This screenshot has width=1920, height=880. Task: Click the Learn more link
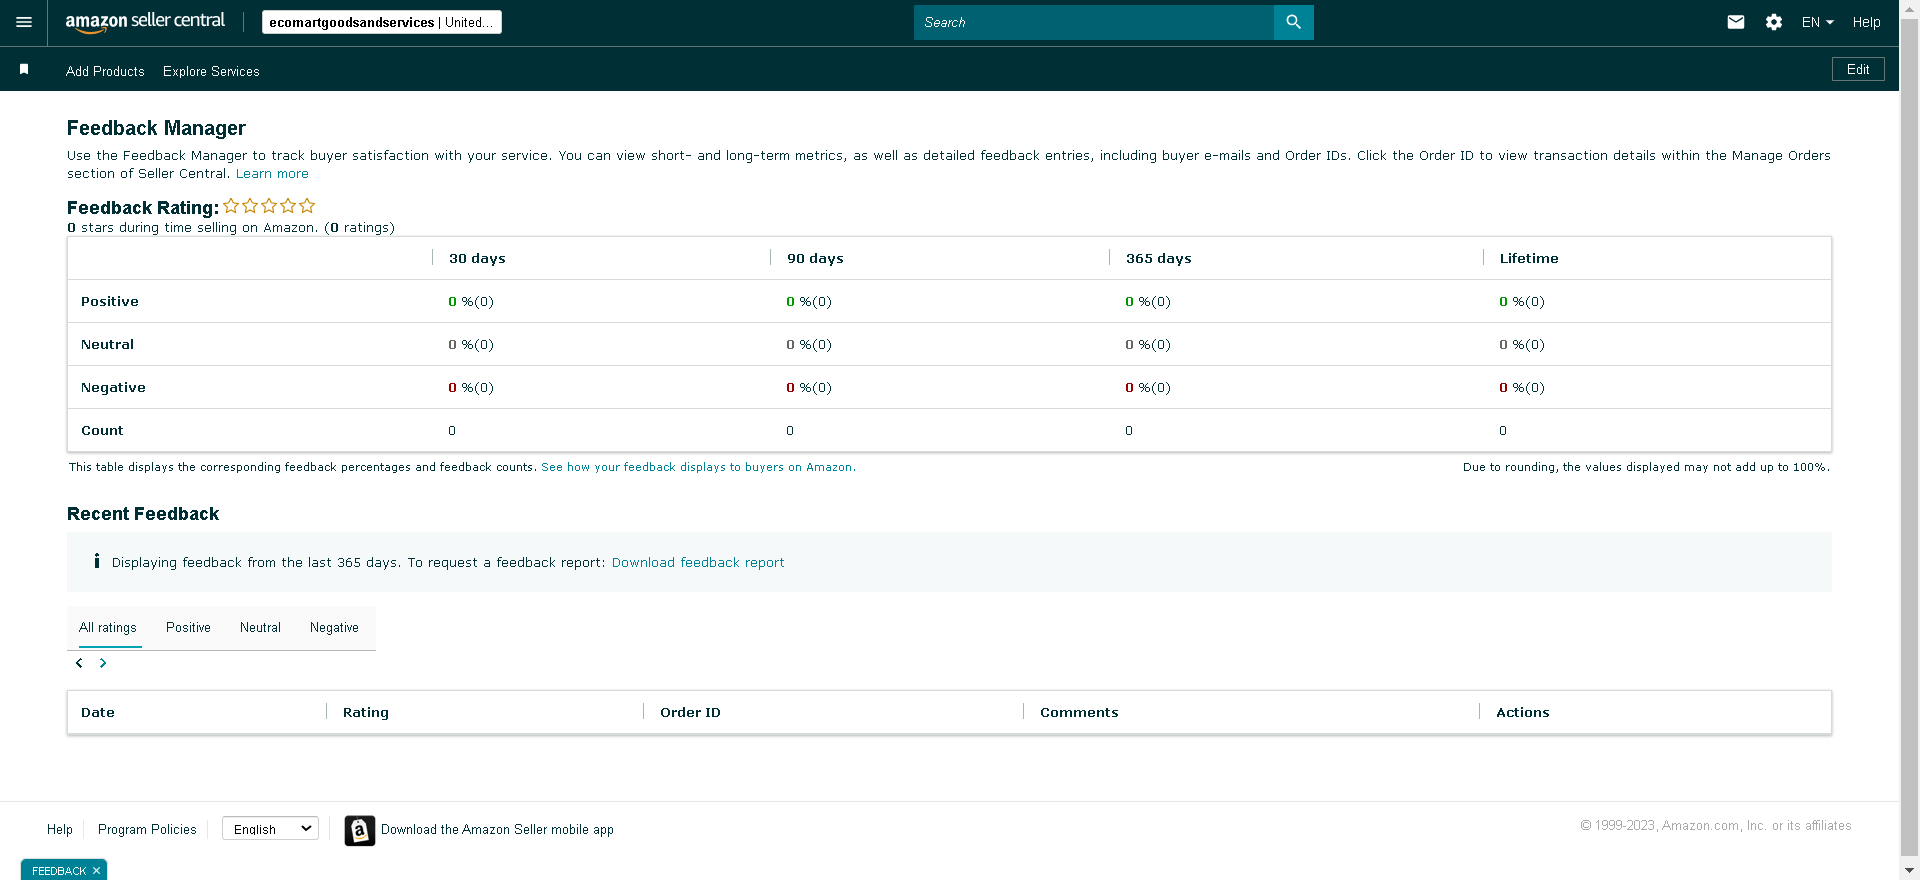point(272,174)
